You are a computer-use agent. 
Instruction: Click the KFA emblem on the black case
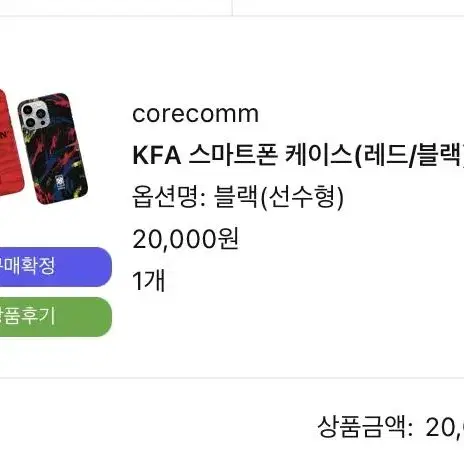pyautogui.click(x=61, y=184)
